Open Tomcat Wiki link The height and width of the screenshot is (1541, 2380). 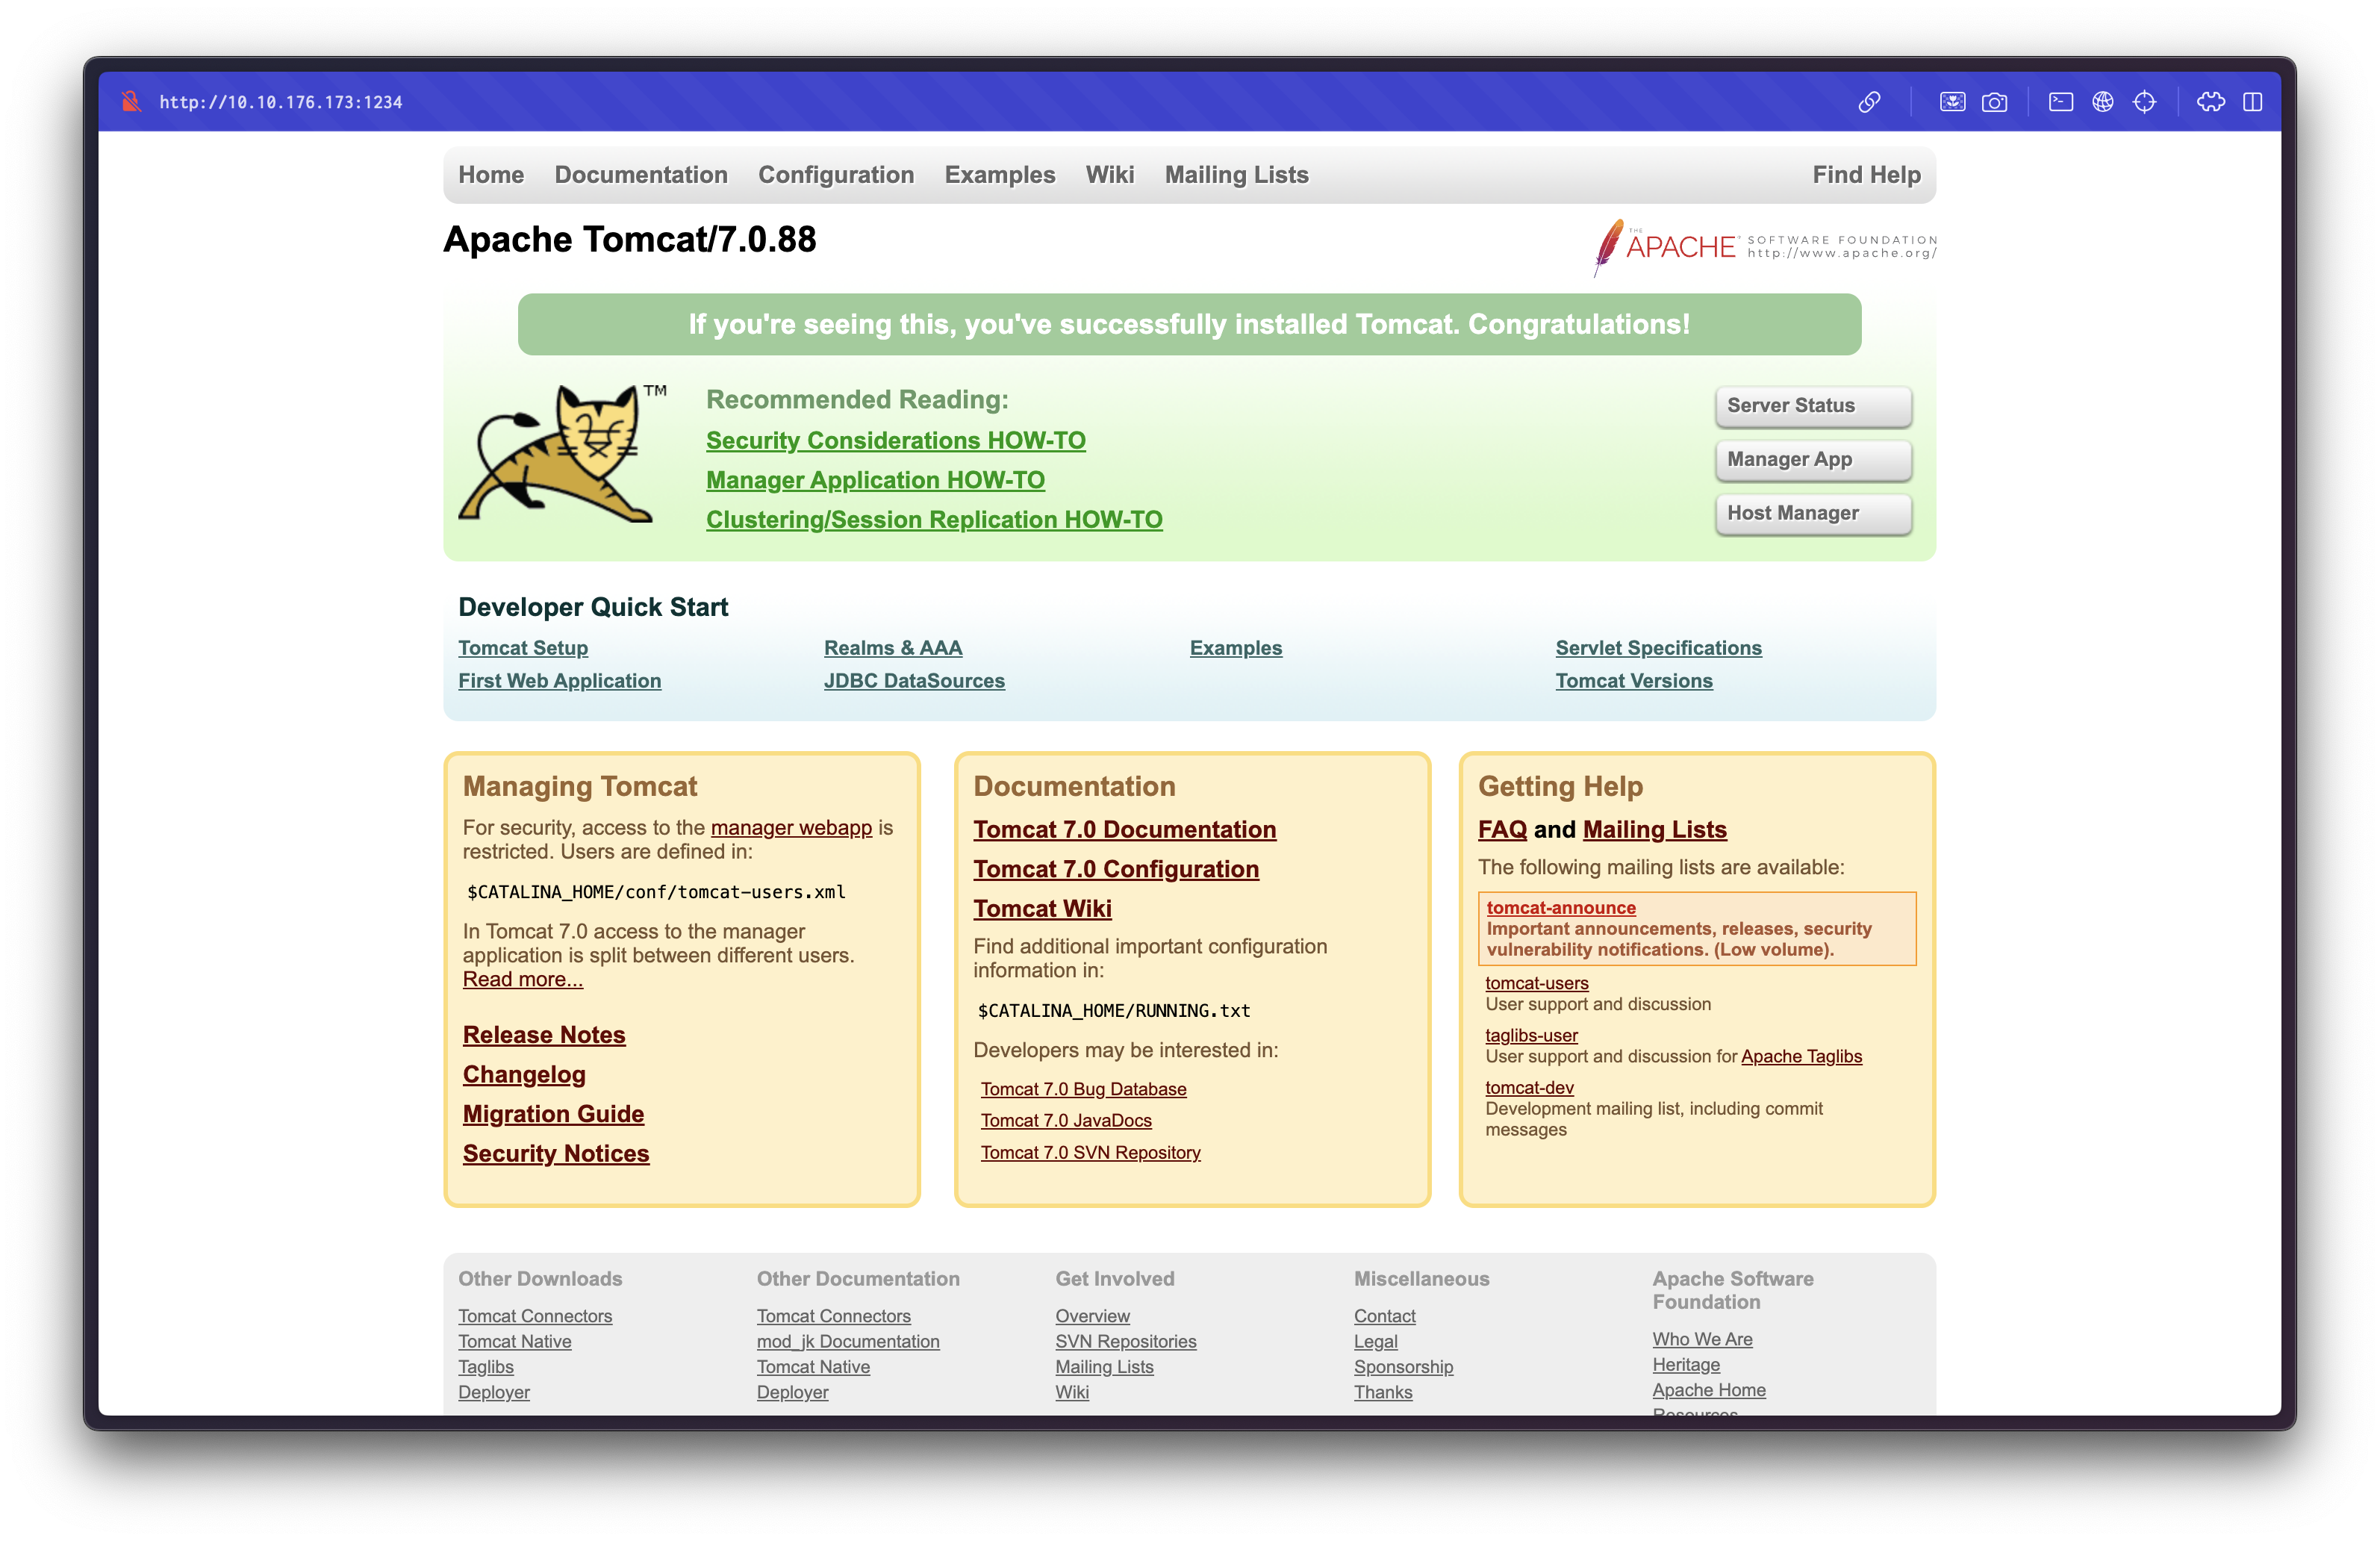click(1042, 909)
